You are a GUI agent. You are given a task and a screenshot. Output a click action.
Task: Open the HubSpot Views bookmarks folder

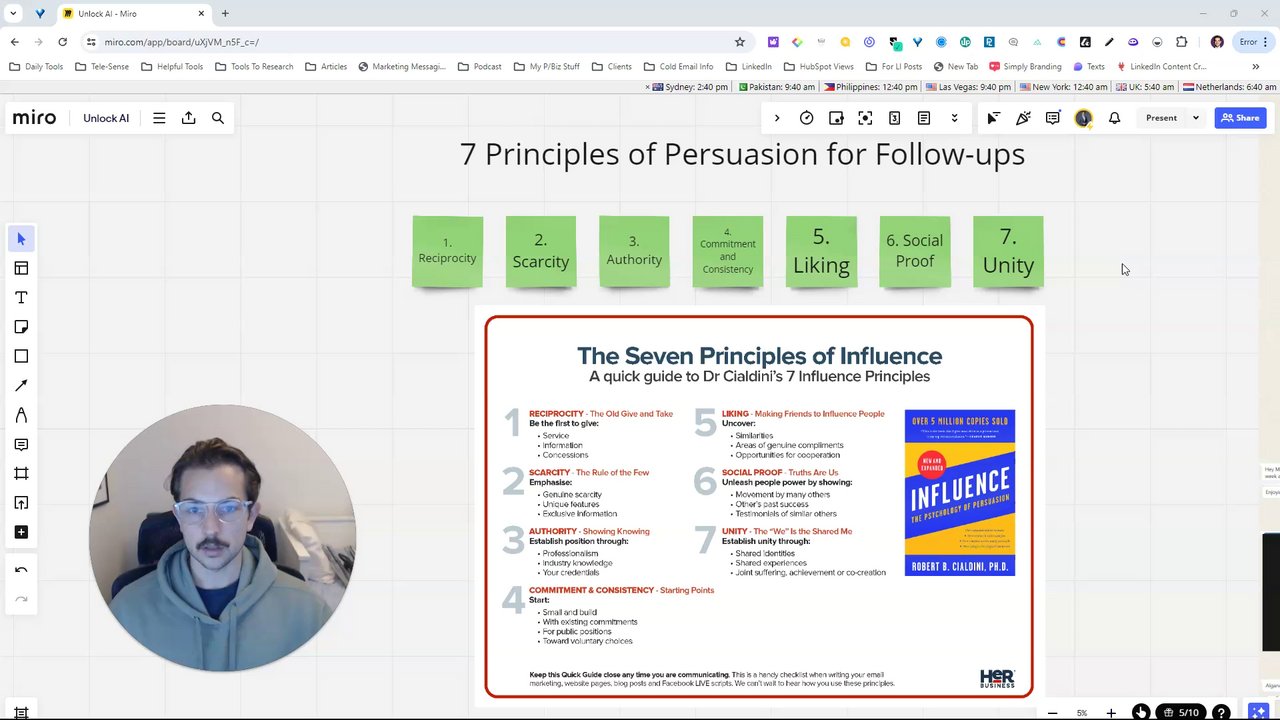[819, 67]
